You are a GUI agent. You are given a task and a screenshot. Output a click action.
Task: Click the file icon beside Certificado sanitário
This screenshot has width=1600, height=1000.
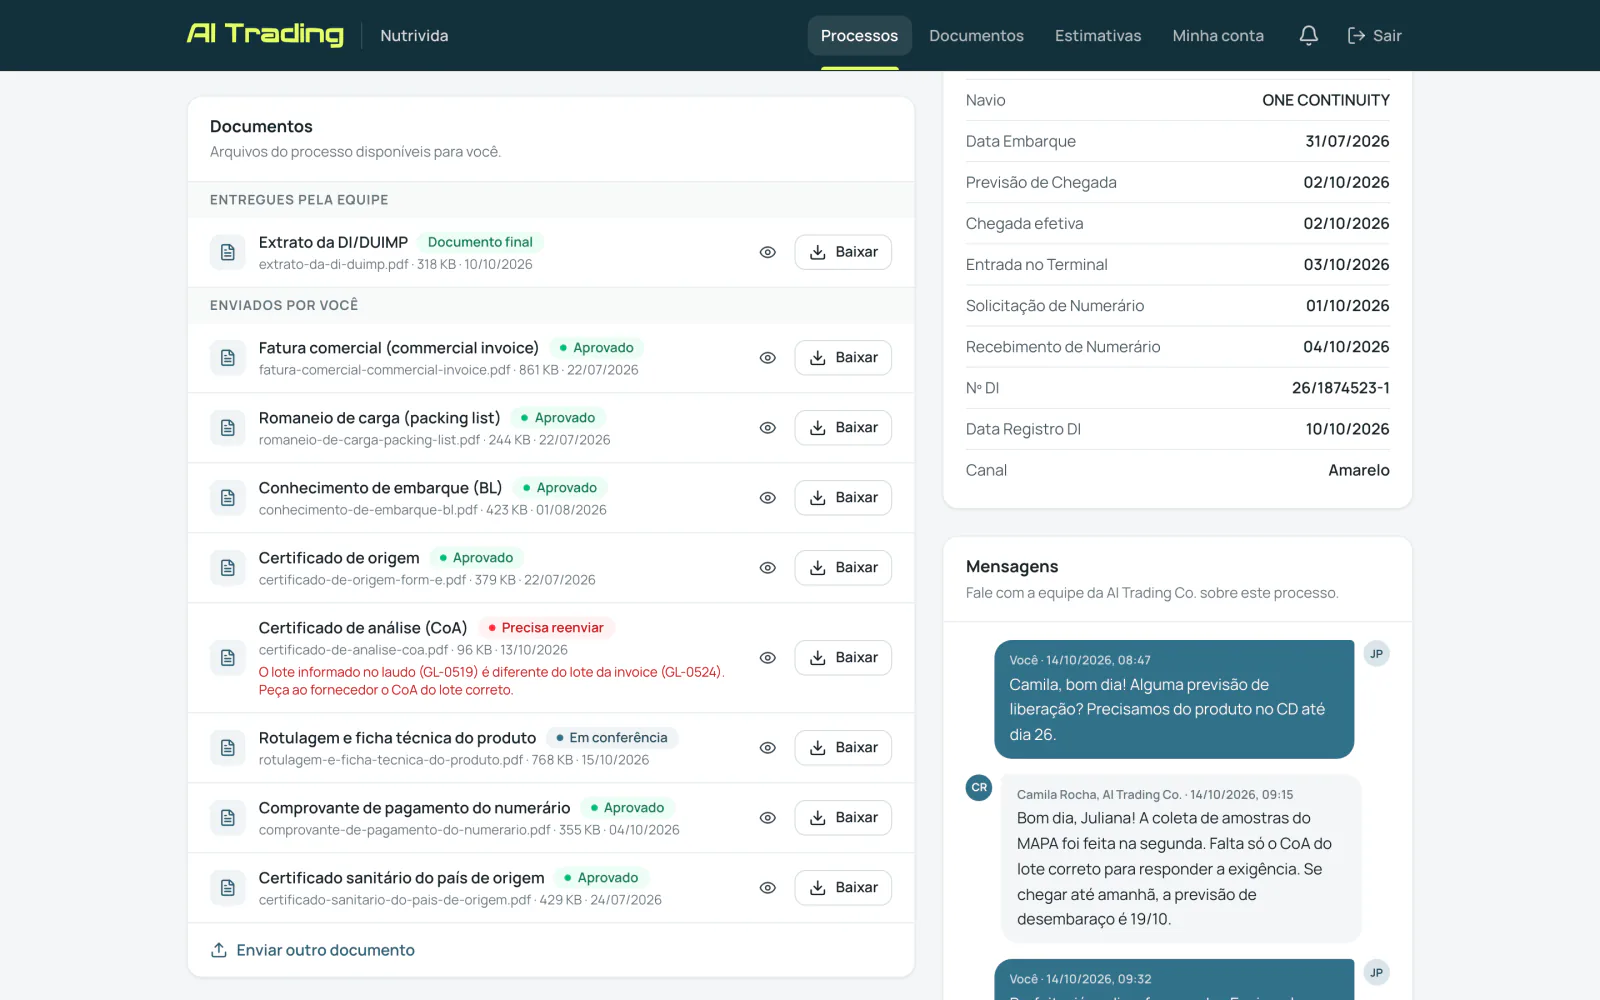(228, 888)
